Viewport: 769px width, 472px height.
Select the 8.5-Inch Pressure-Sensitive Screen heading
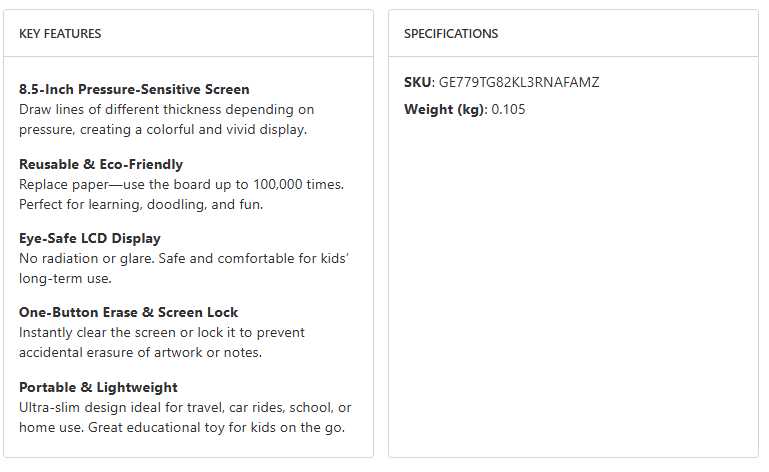click(134, 90)
